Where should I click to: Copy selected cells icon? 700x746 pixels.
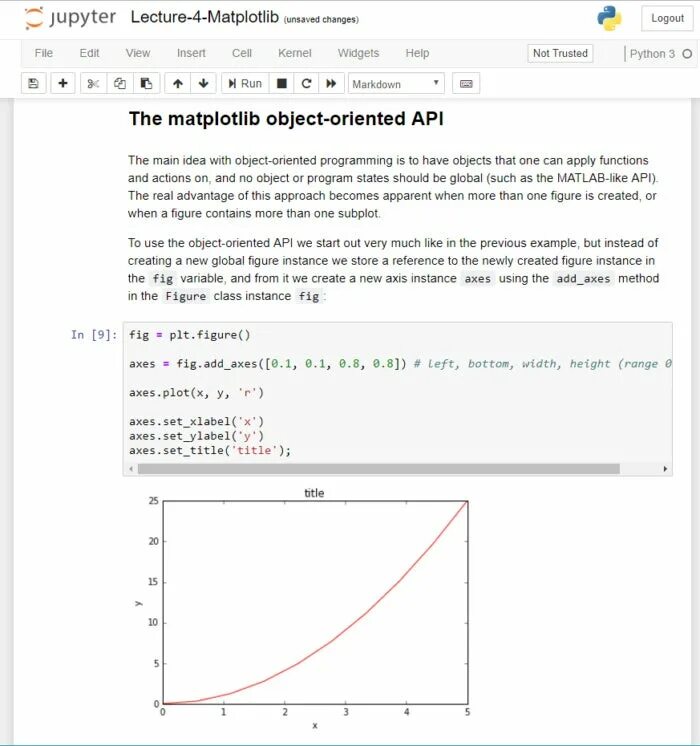tap(120, 84)
